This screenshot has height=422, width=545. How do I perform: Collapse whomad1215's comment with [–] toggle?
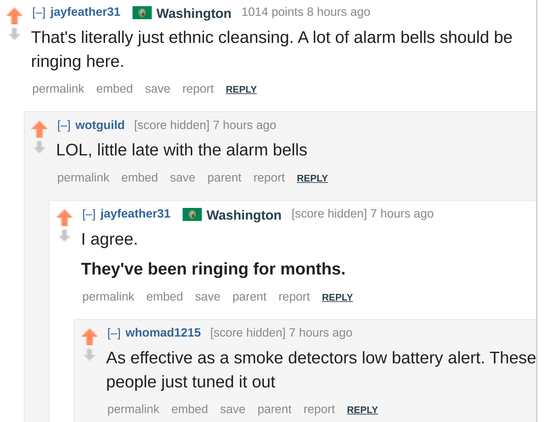[114, 333]
